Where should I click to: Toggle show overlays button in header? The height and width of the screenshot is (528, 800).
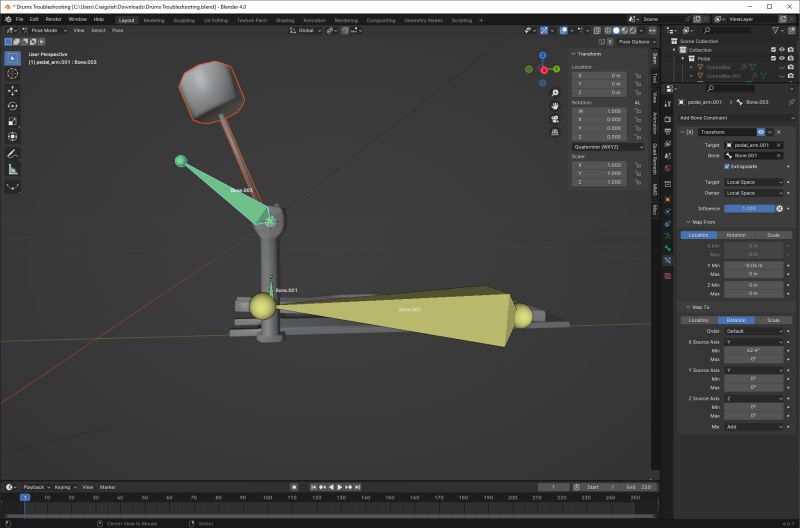point(564,31)
